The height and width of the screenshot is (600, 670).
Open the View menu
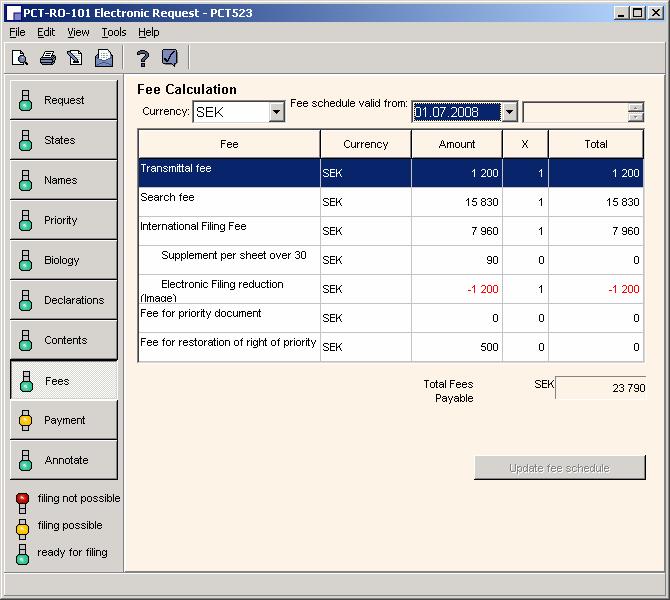[x=78, y=32]
